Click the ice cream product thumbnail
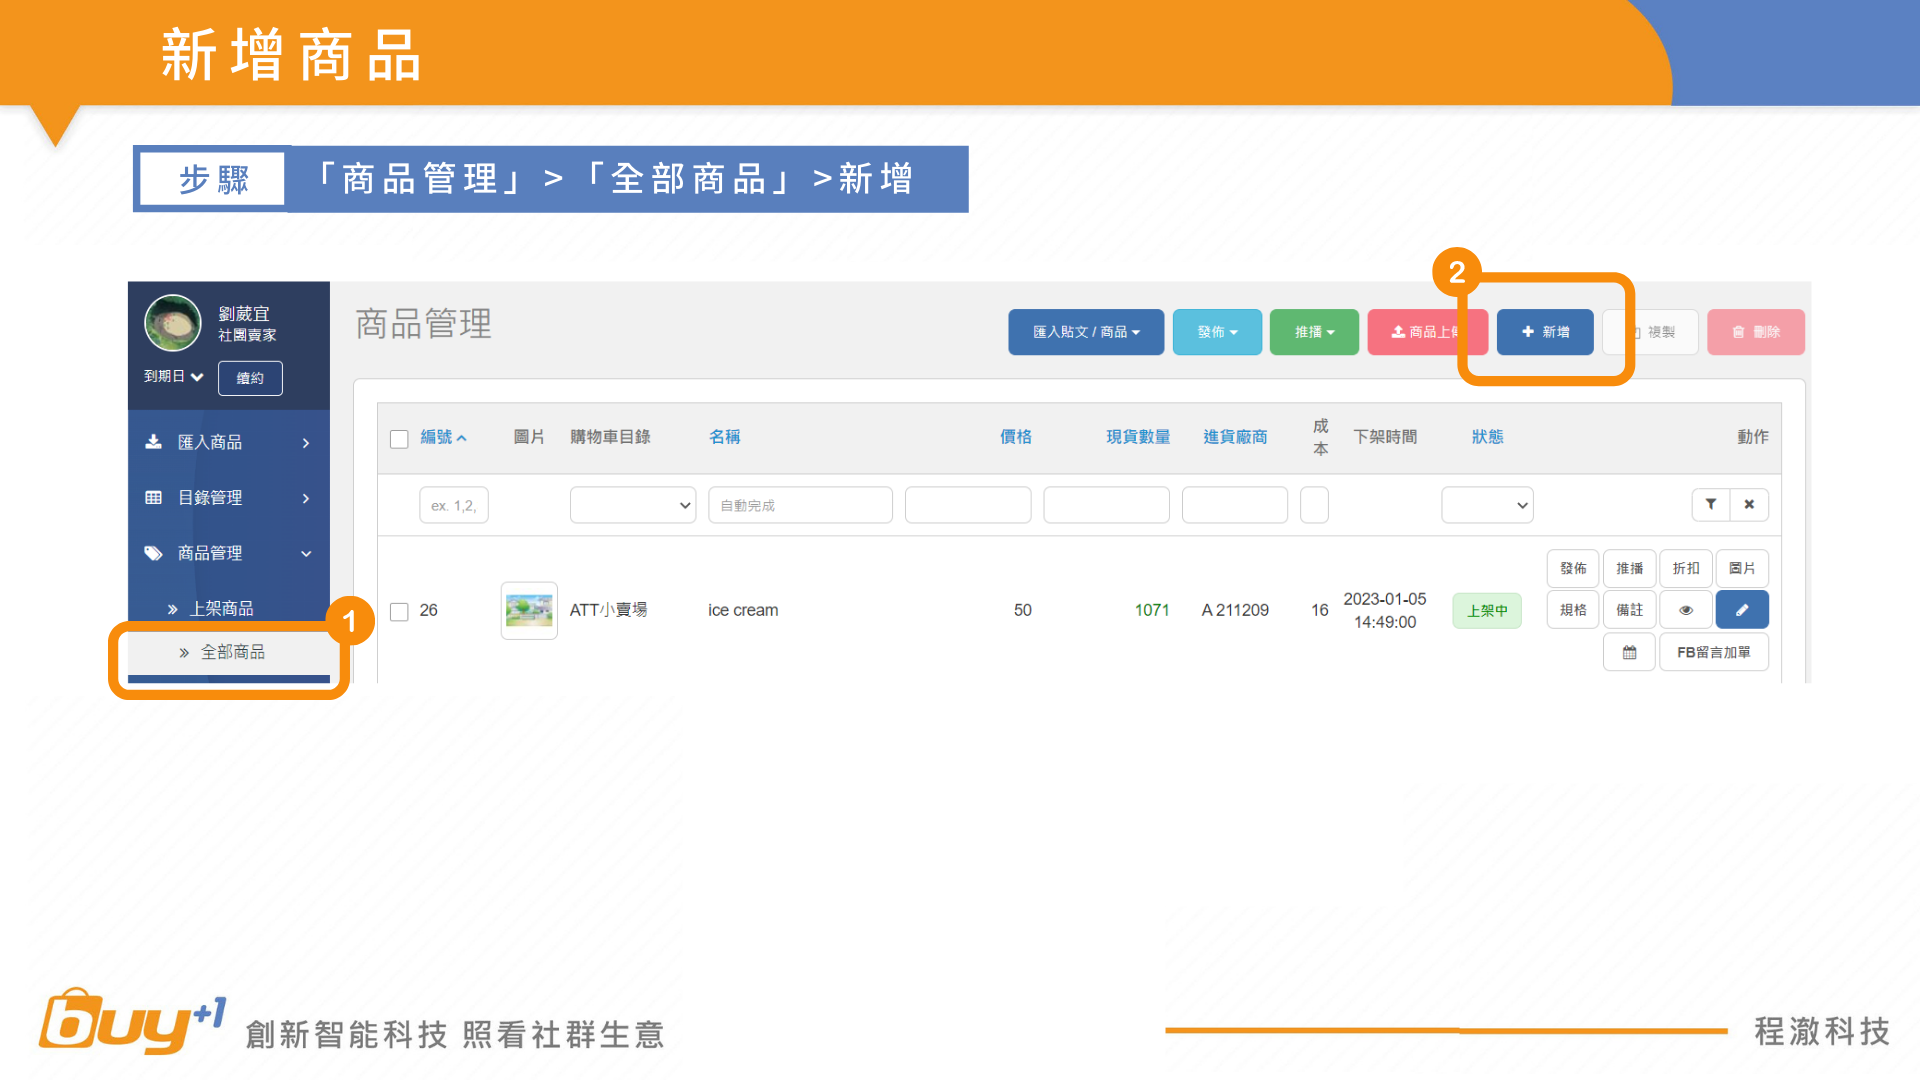The height and width of the screenshot is (1080, 1920). pyautogui.click(x=529, y=610)
